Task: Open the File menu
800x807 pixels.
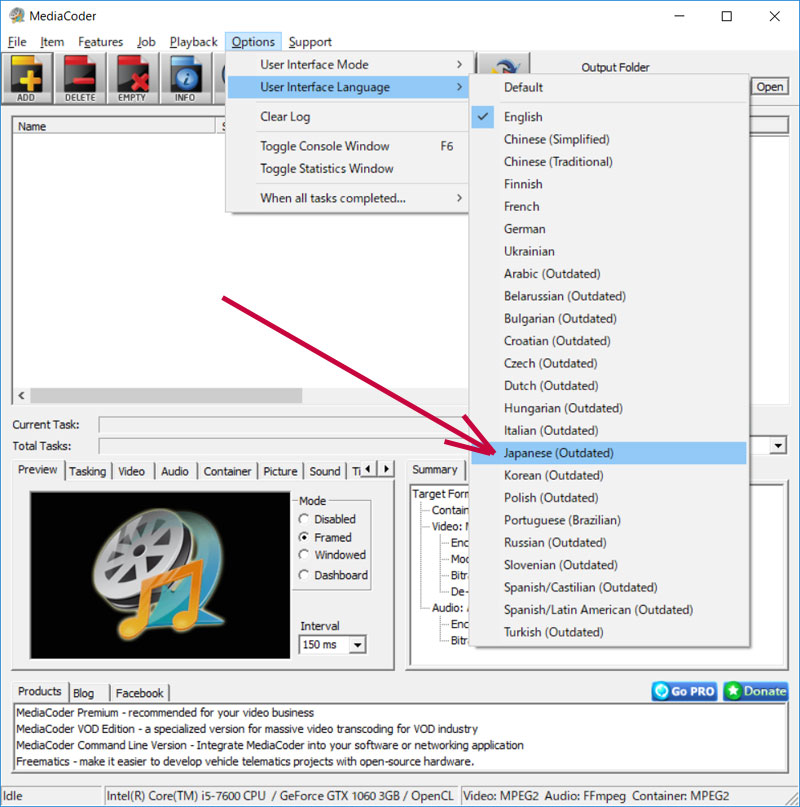Action: coord(17,42)
